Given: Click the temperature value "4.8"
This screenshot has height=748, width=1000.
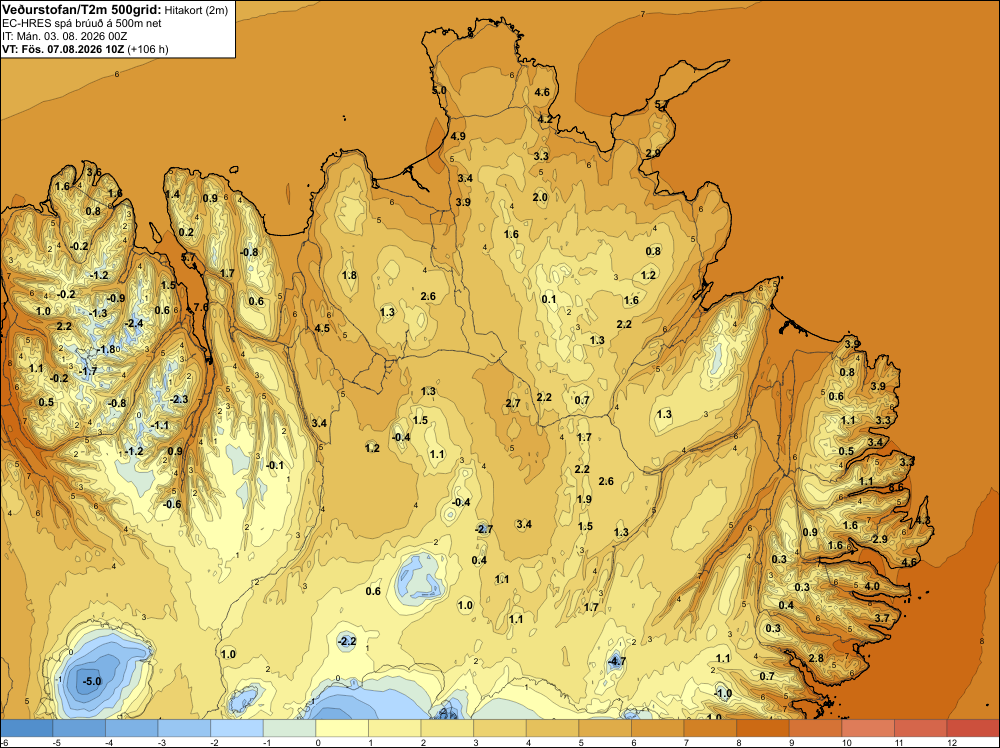Looking at the screenshot, I should click(923, 521).
